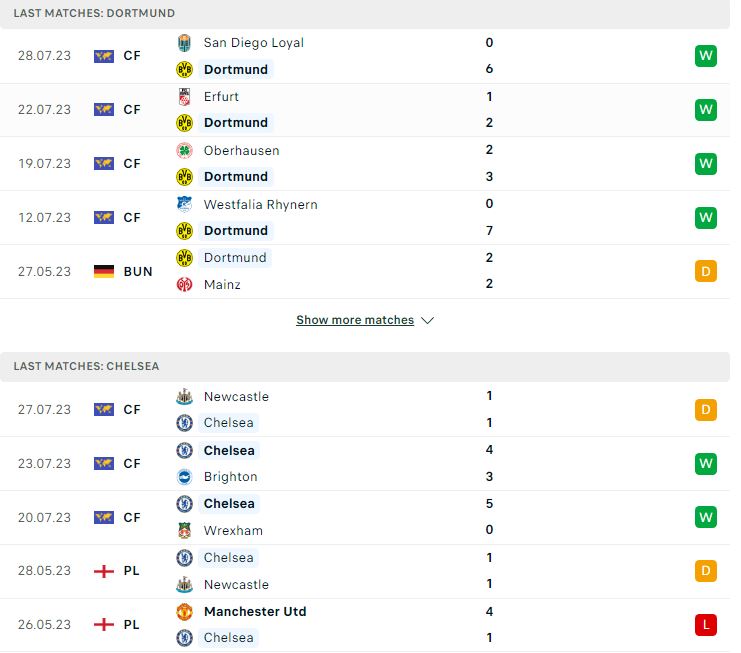
Task: Click the Manchester Utd crest
Action: [x=184, y=611]
